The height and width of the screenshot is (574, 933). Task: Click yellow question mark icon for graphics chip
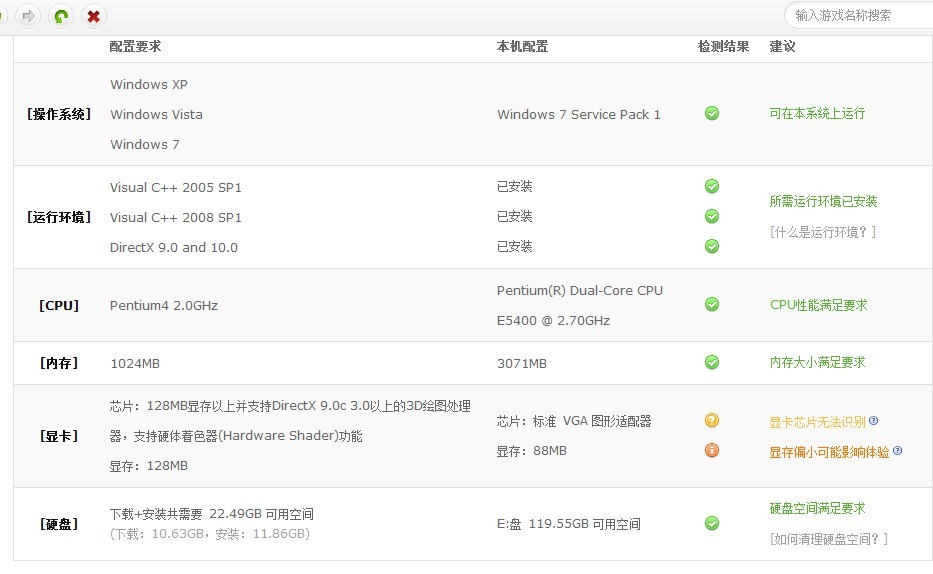712,420
